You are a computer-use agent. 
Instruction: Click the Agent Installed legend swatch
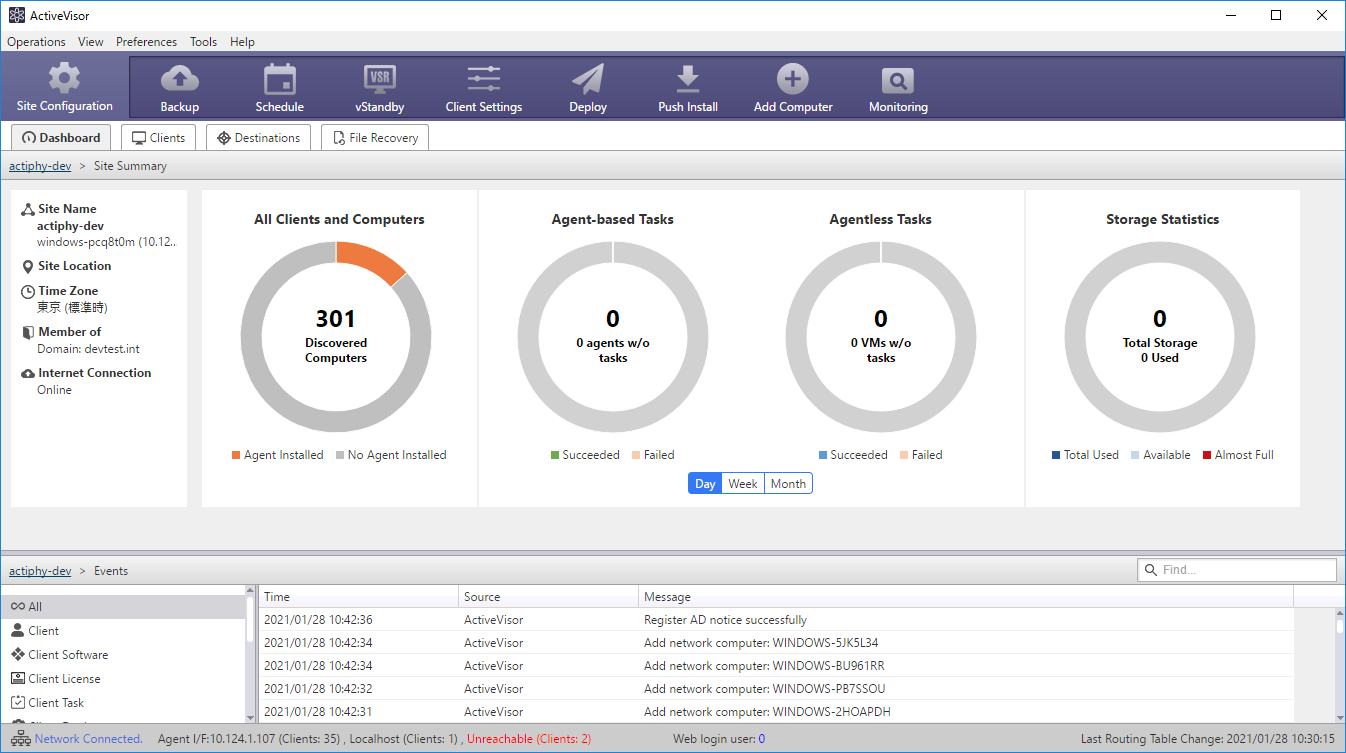click(235, 455)
